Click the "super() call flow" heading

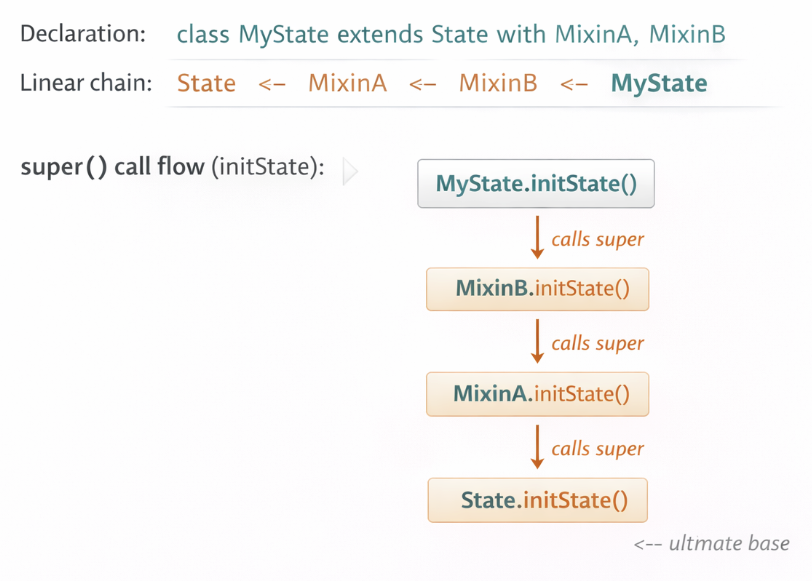pos(113,166)
